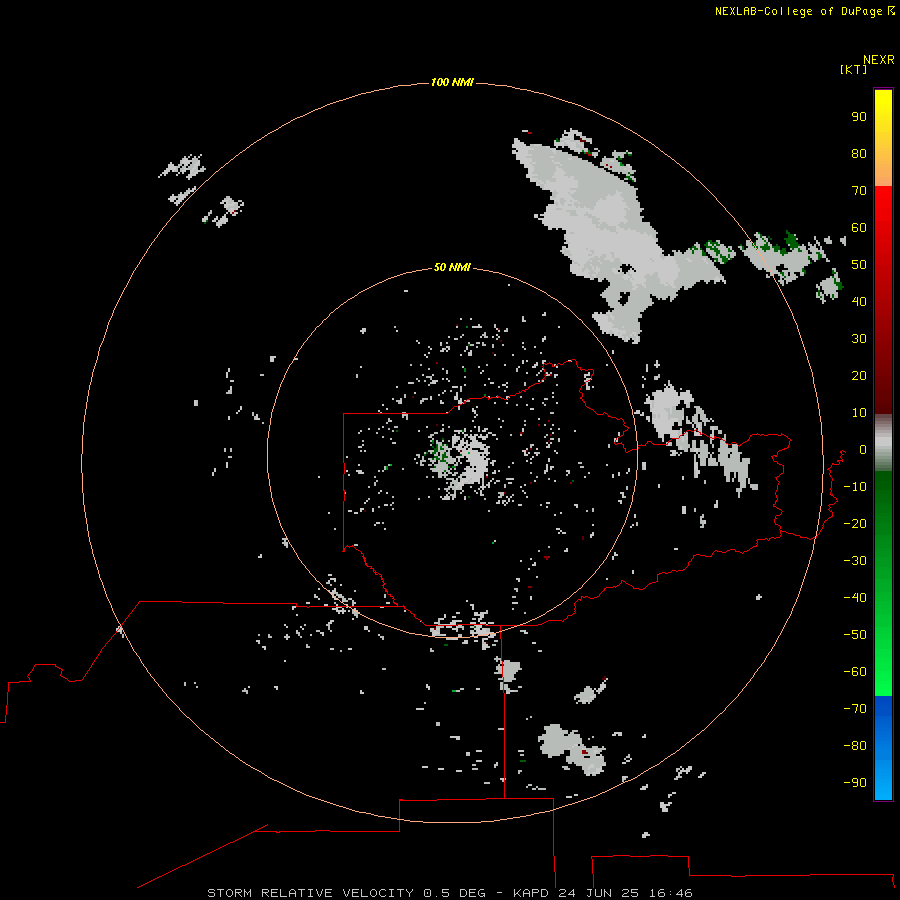900x900 pixels.
Task: Click the -10 value on velocity scale
Action: 855,487
